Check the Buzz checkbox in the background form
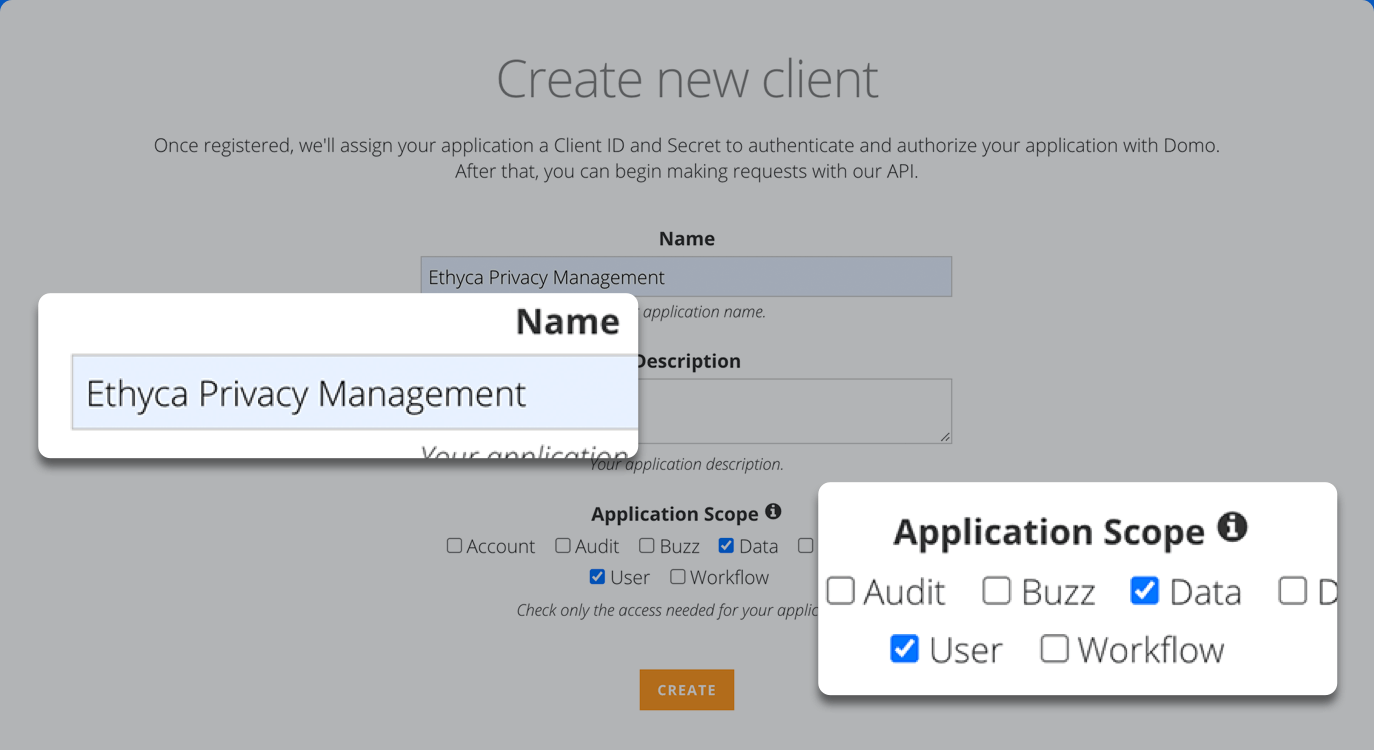 point(647,545)
